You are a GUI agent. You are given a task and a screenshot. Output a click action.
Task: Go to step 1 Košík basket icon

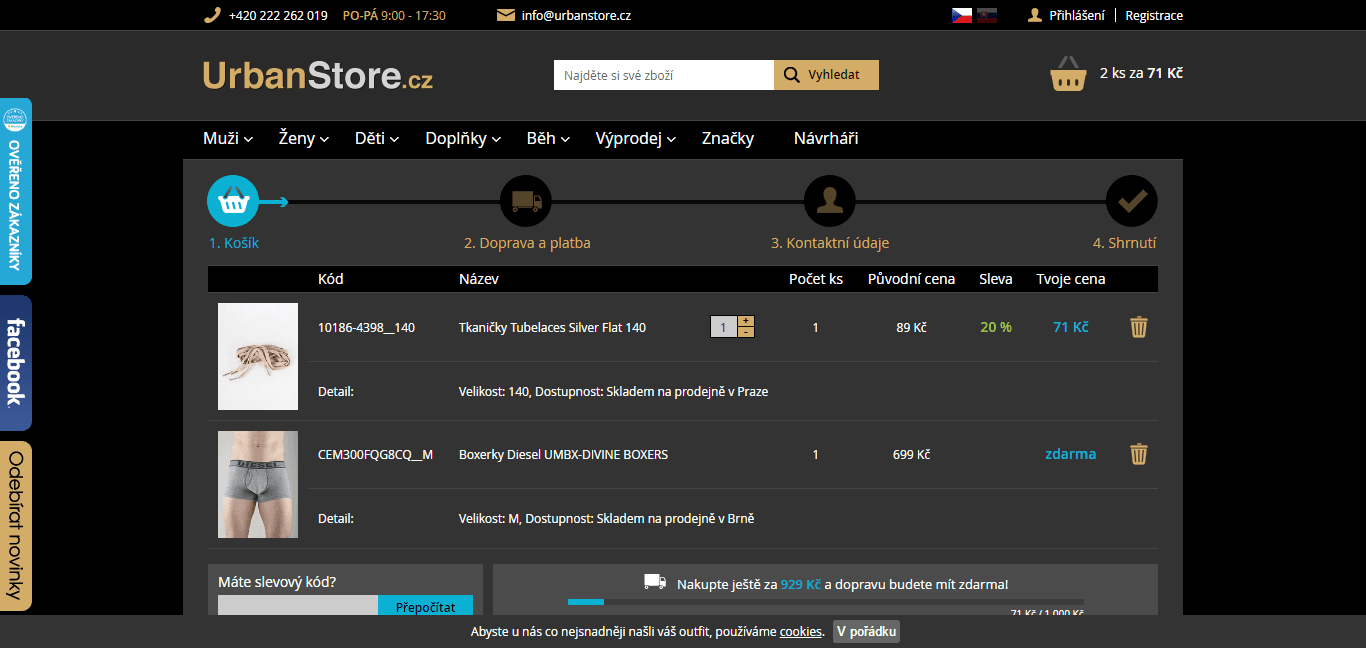pos(233,201)
